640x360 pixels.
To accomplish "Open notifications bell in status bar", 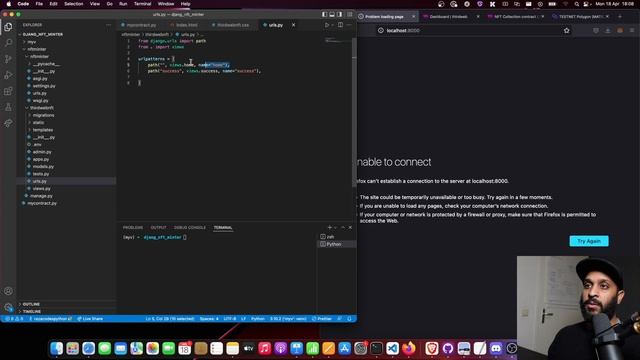I will [349, 319].
